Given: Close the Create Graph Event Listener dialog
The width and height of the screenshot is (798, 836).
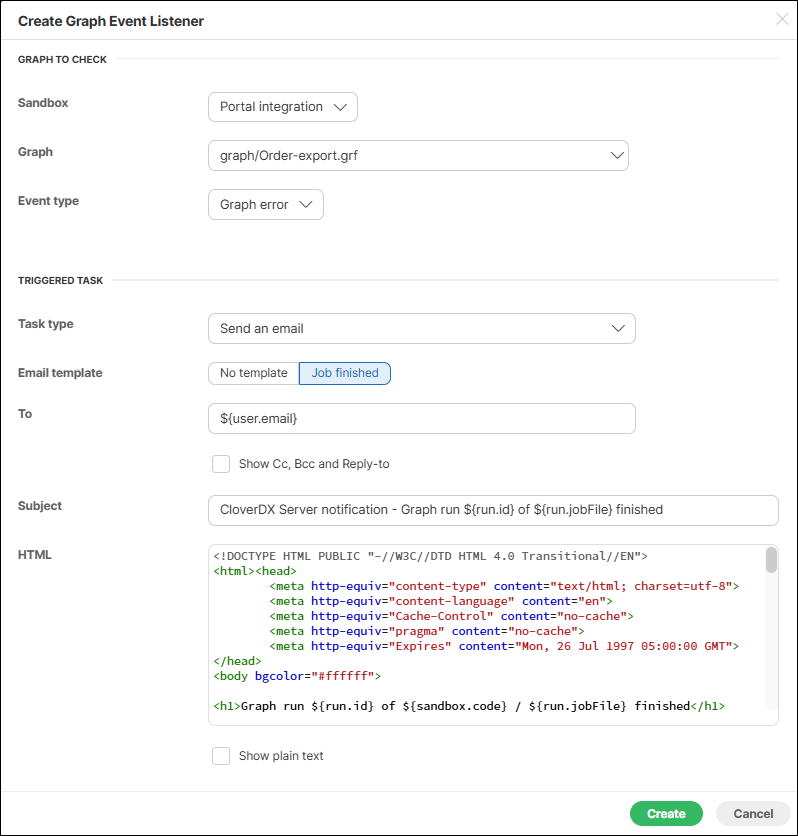Looking at the screenshot, I should click(x=782, y=20).
